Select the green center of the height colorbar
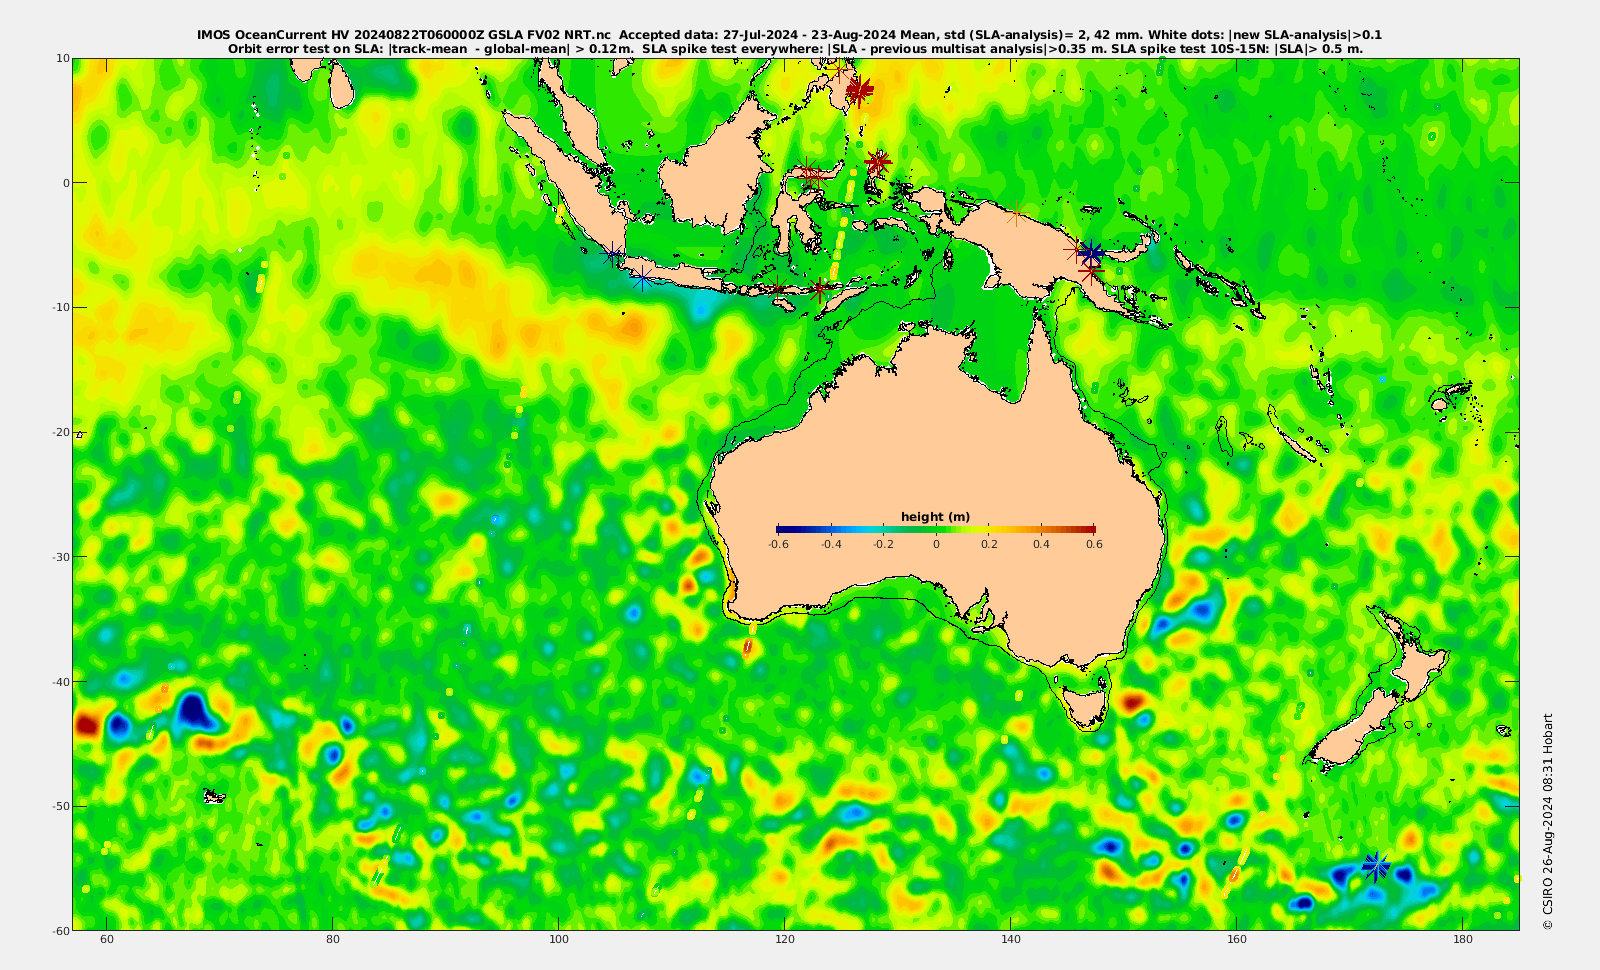The height and width of the screenshot is (970, 1600). tap(936, 529)
